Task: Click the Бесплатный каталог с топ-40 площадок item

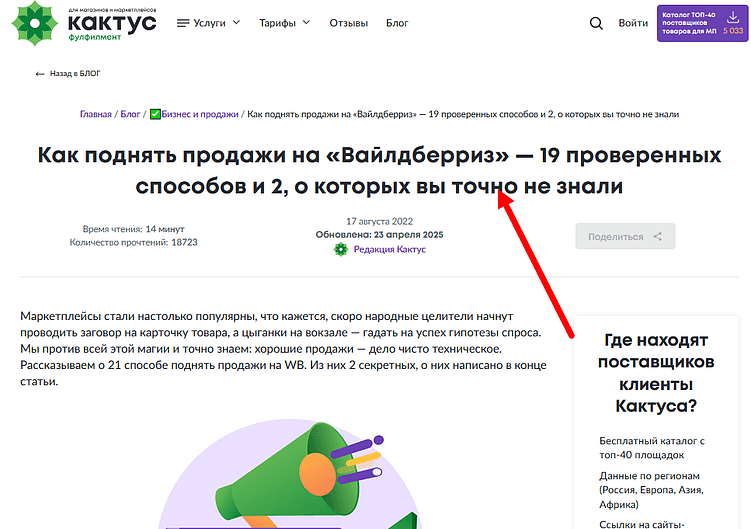Action: coord(652,448)
